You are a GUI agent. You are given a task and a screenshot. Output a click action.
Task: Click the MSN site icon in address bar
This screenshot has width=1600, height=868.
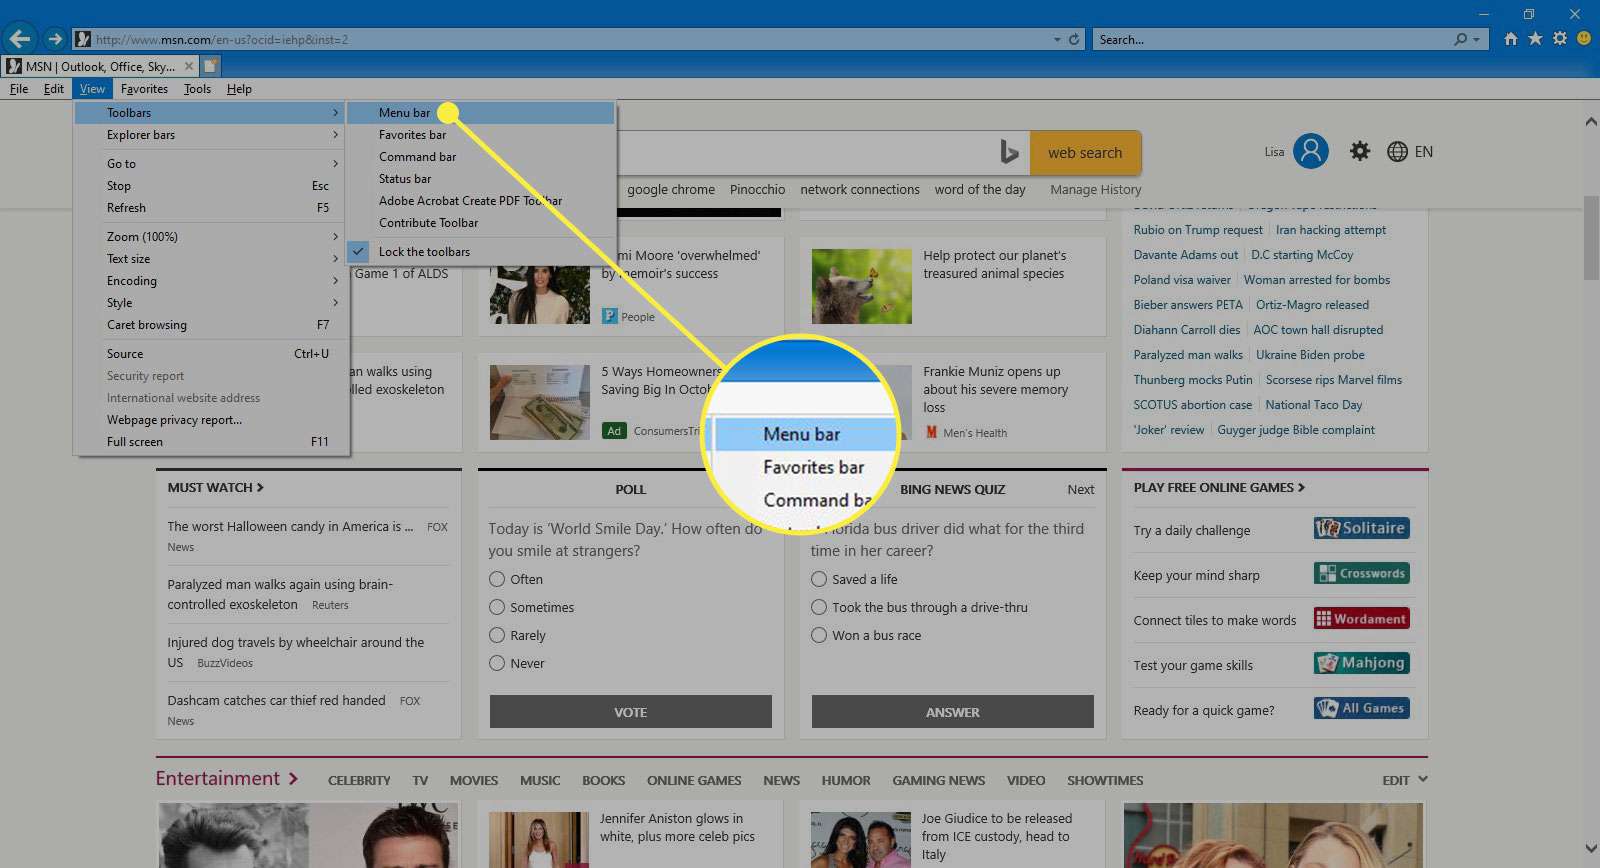click(83, 39)
